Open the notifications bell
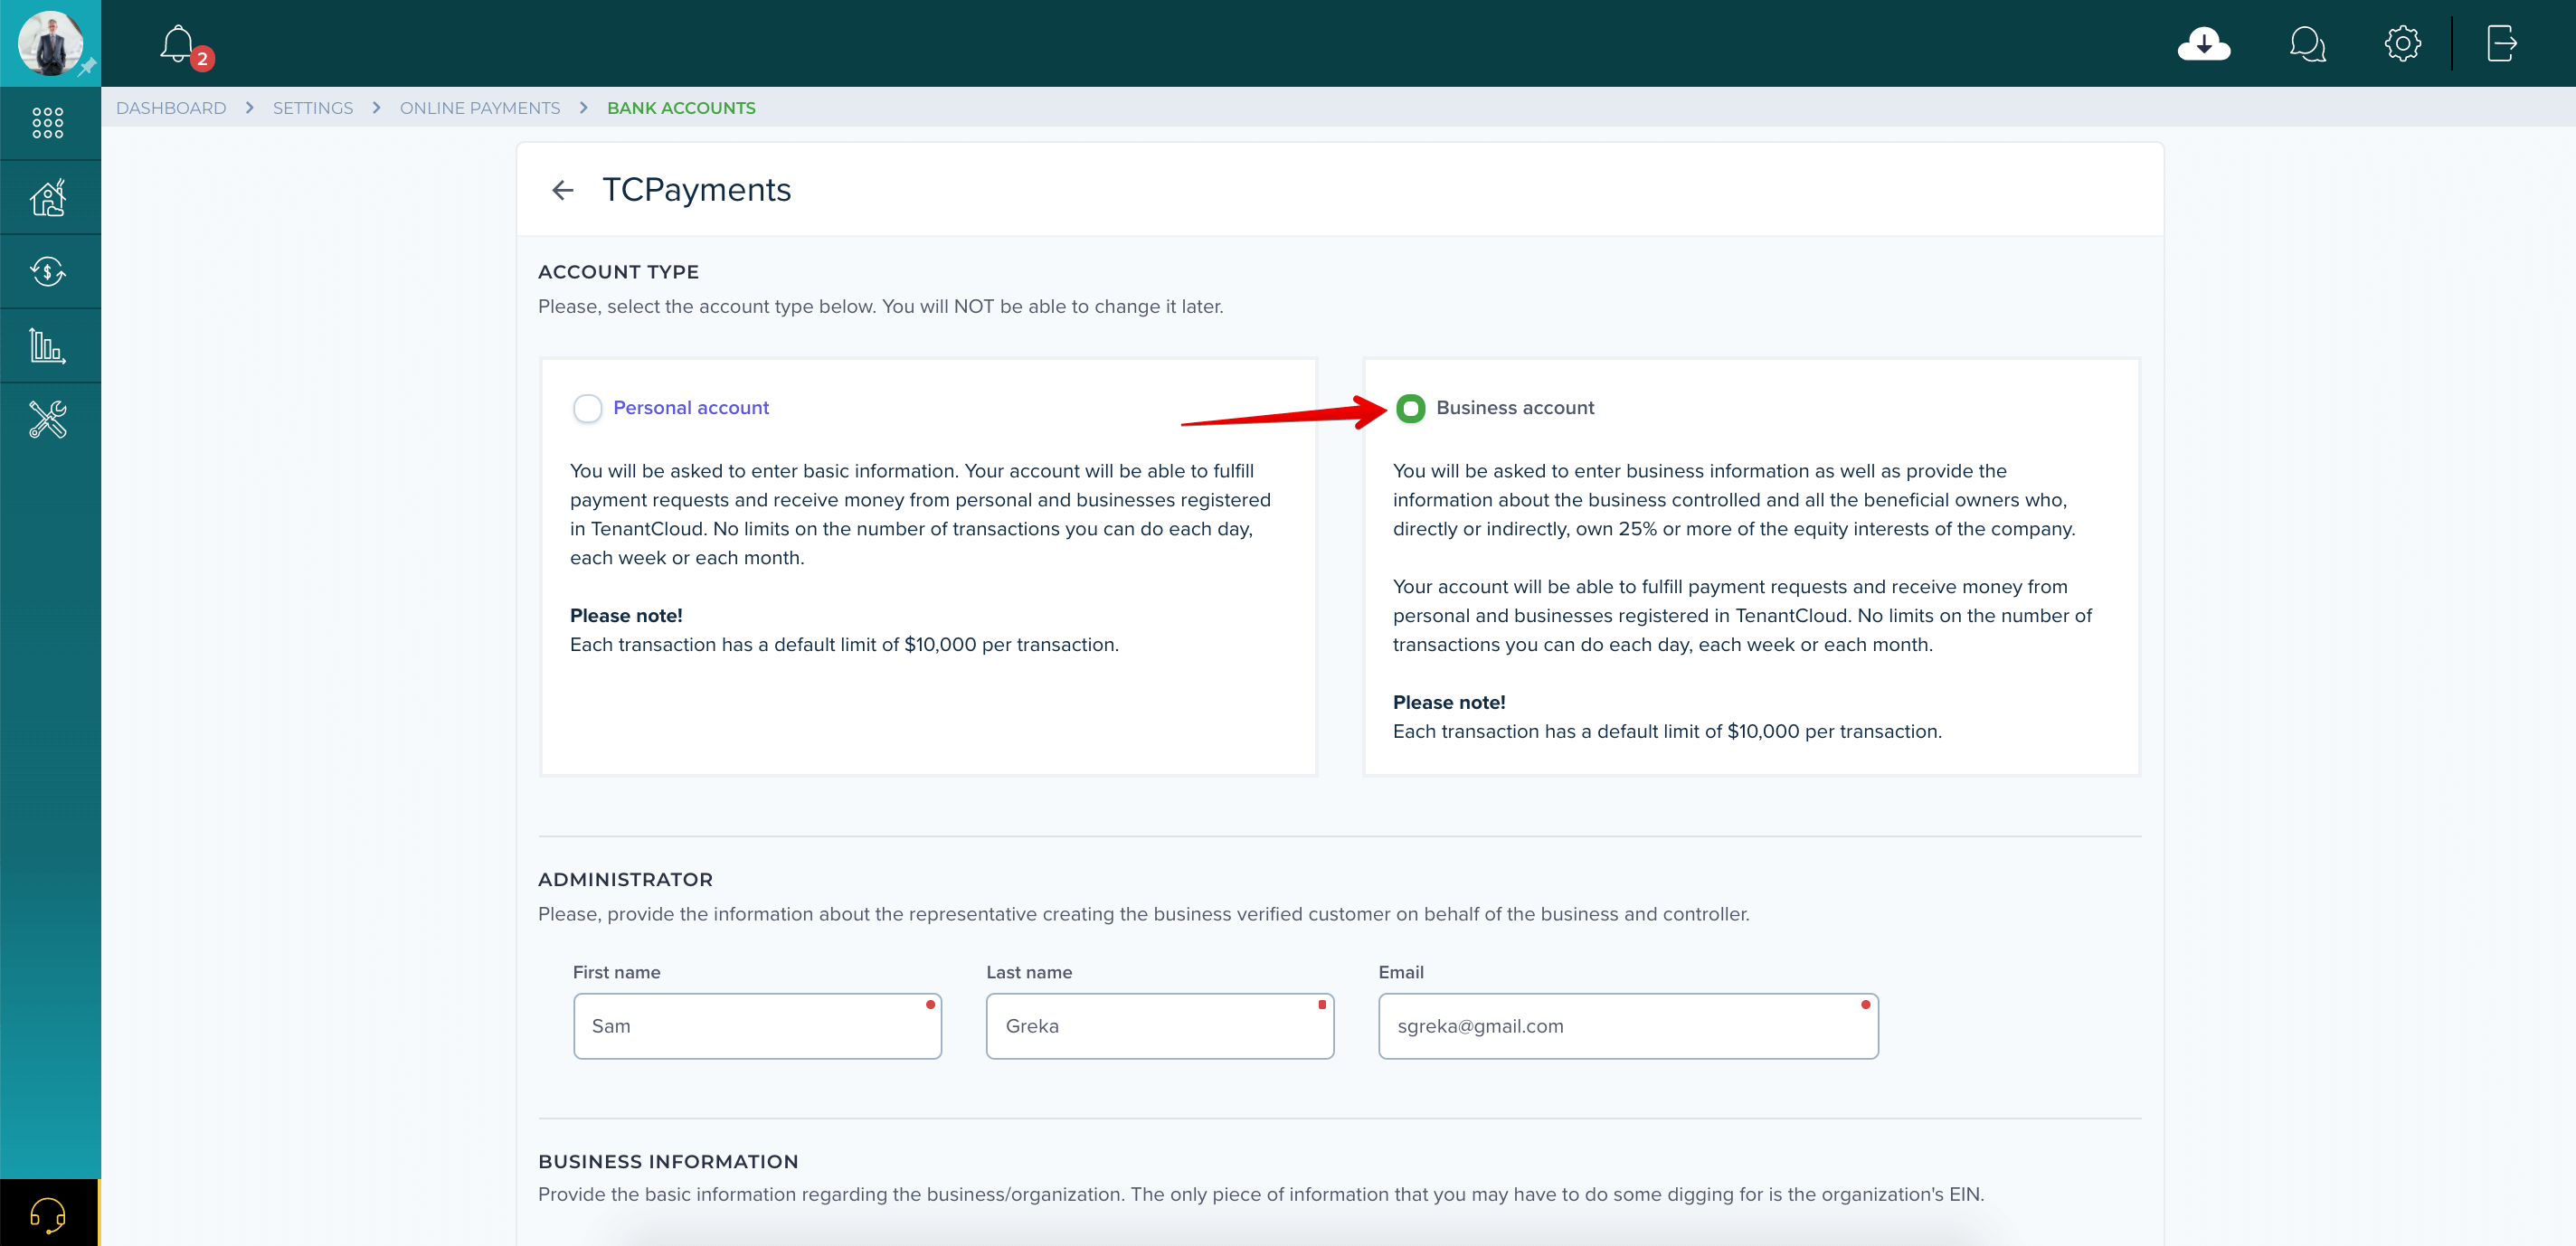The height and width of the screenshot is (1246, 2576). point(178,44)
